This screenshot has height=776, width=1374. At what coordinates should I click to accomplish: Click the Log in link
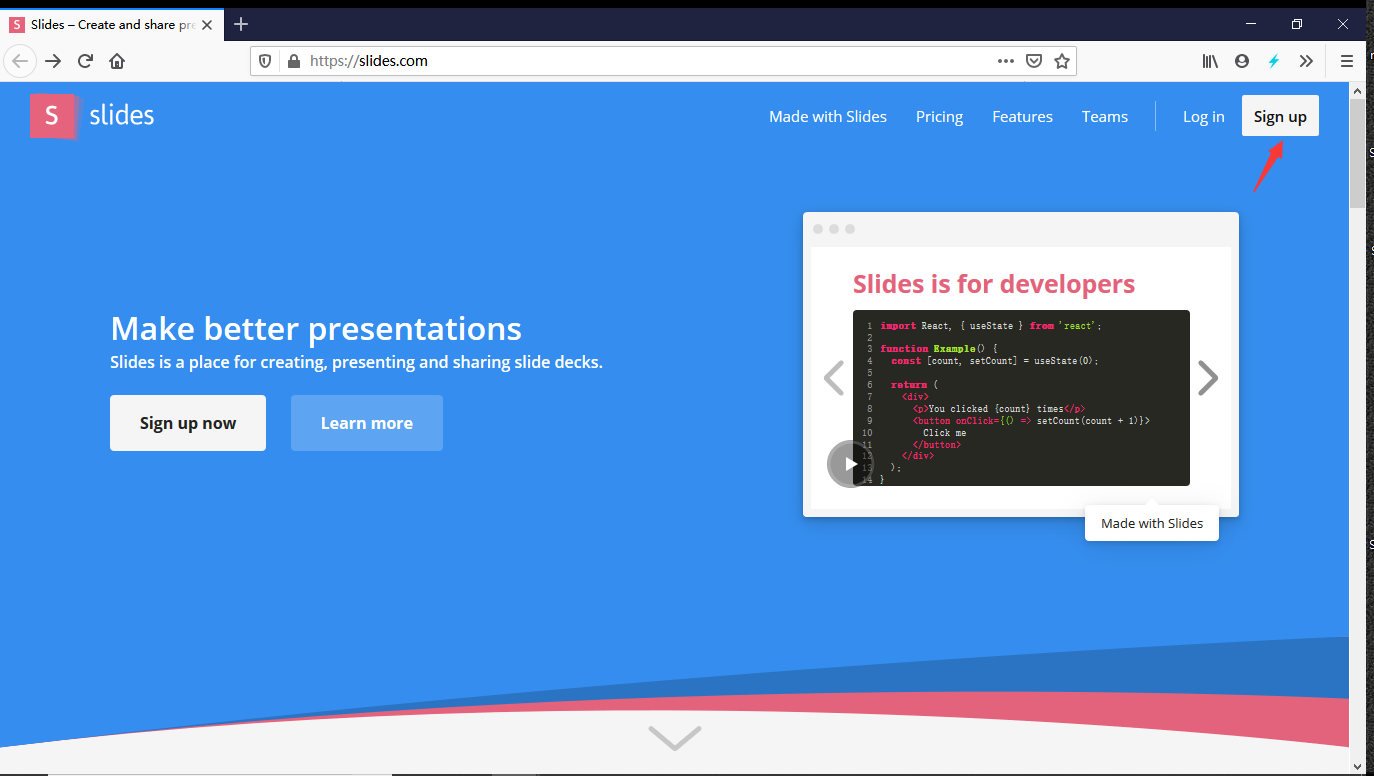pyautogui.click(x=1203, y=117)
